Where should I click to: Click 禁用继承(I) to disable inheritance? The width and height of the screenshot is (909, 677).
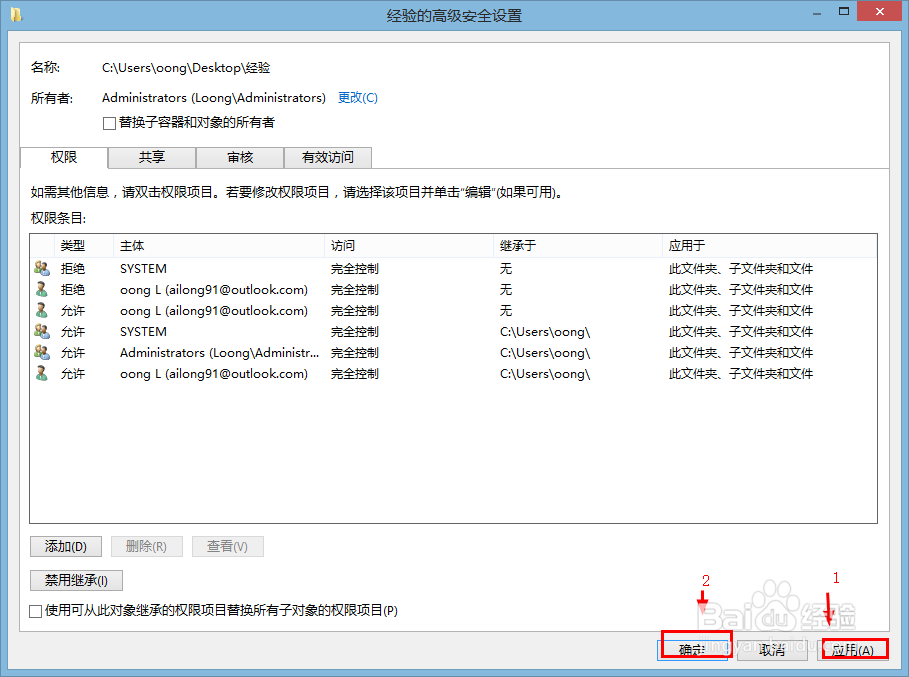[x=75, y=580]
